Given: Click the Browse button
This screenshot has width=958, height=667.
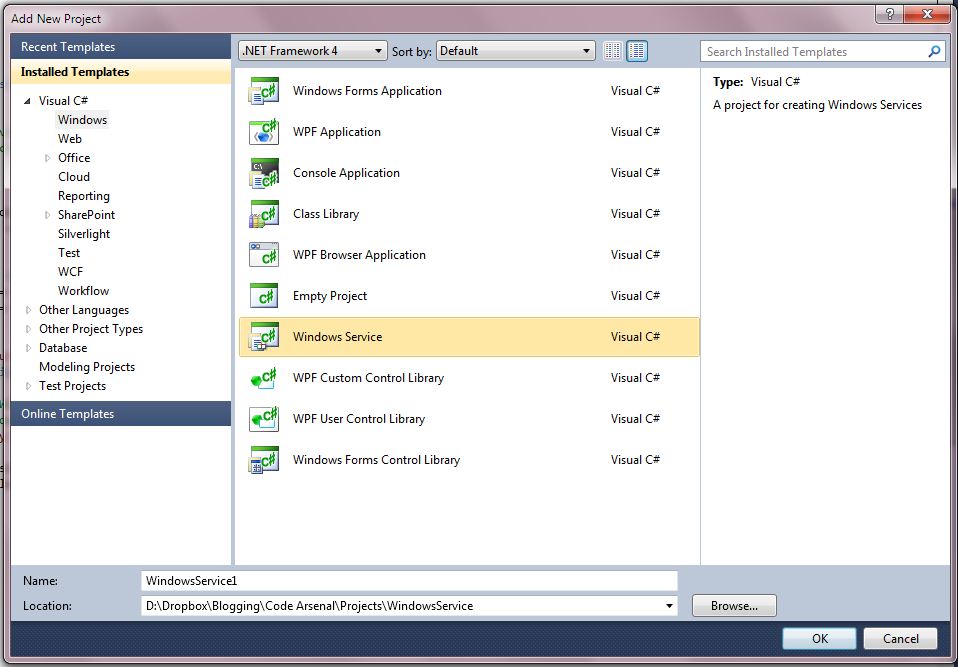Looking at the screenshot, I should [734, 605].
